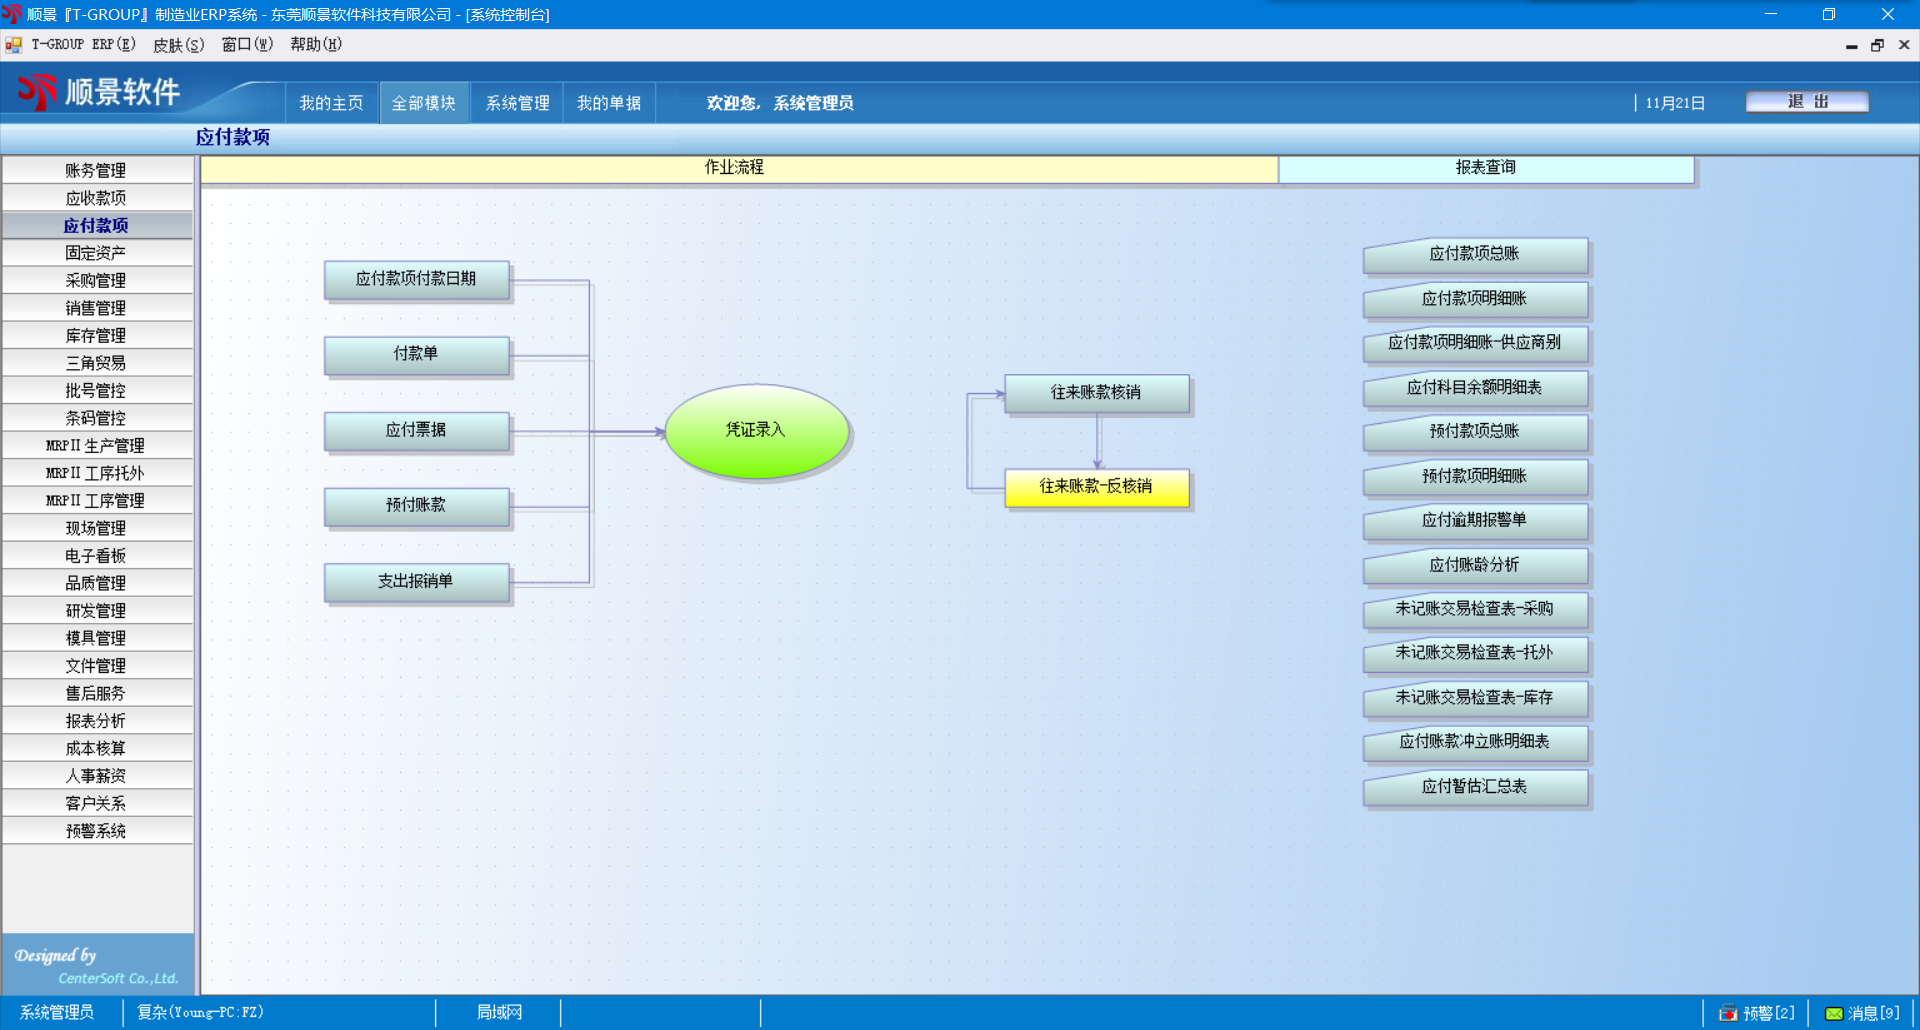
Task: Open the 皮肤 menu
Action: 178,45
